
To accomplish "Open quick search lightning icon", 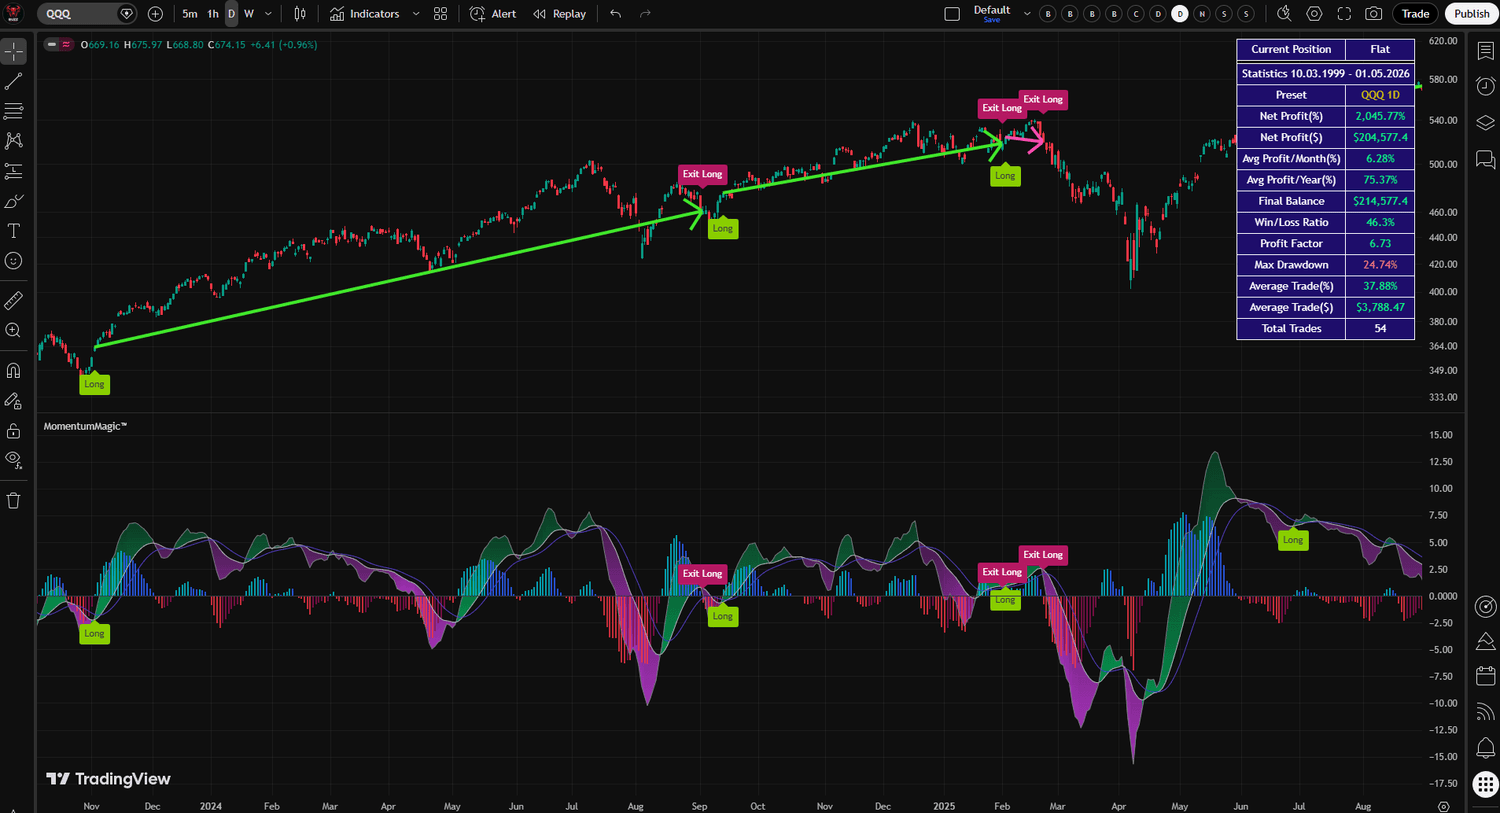I will 1284,14.
